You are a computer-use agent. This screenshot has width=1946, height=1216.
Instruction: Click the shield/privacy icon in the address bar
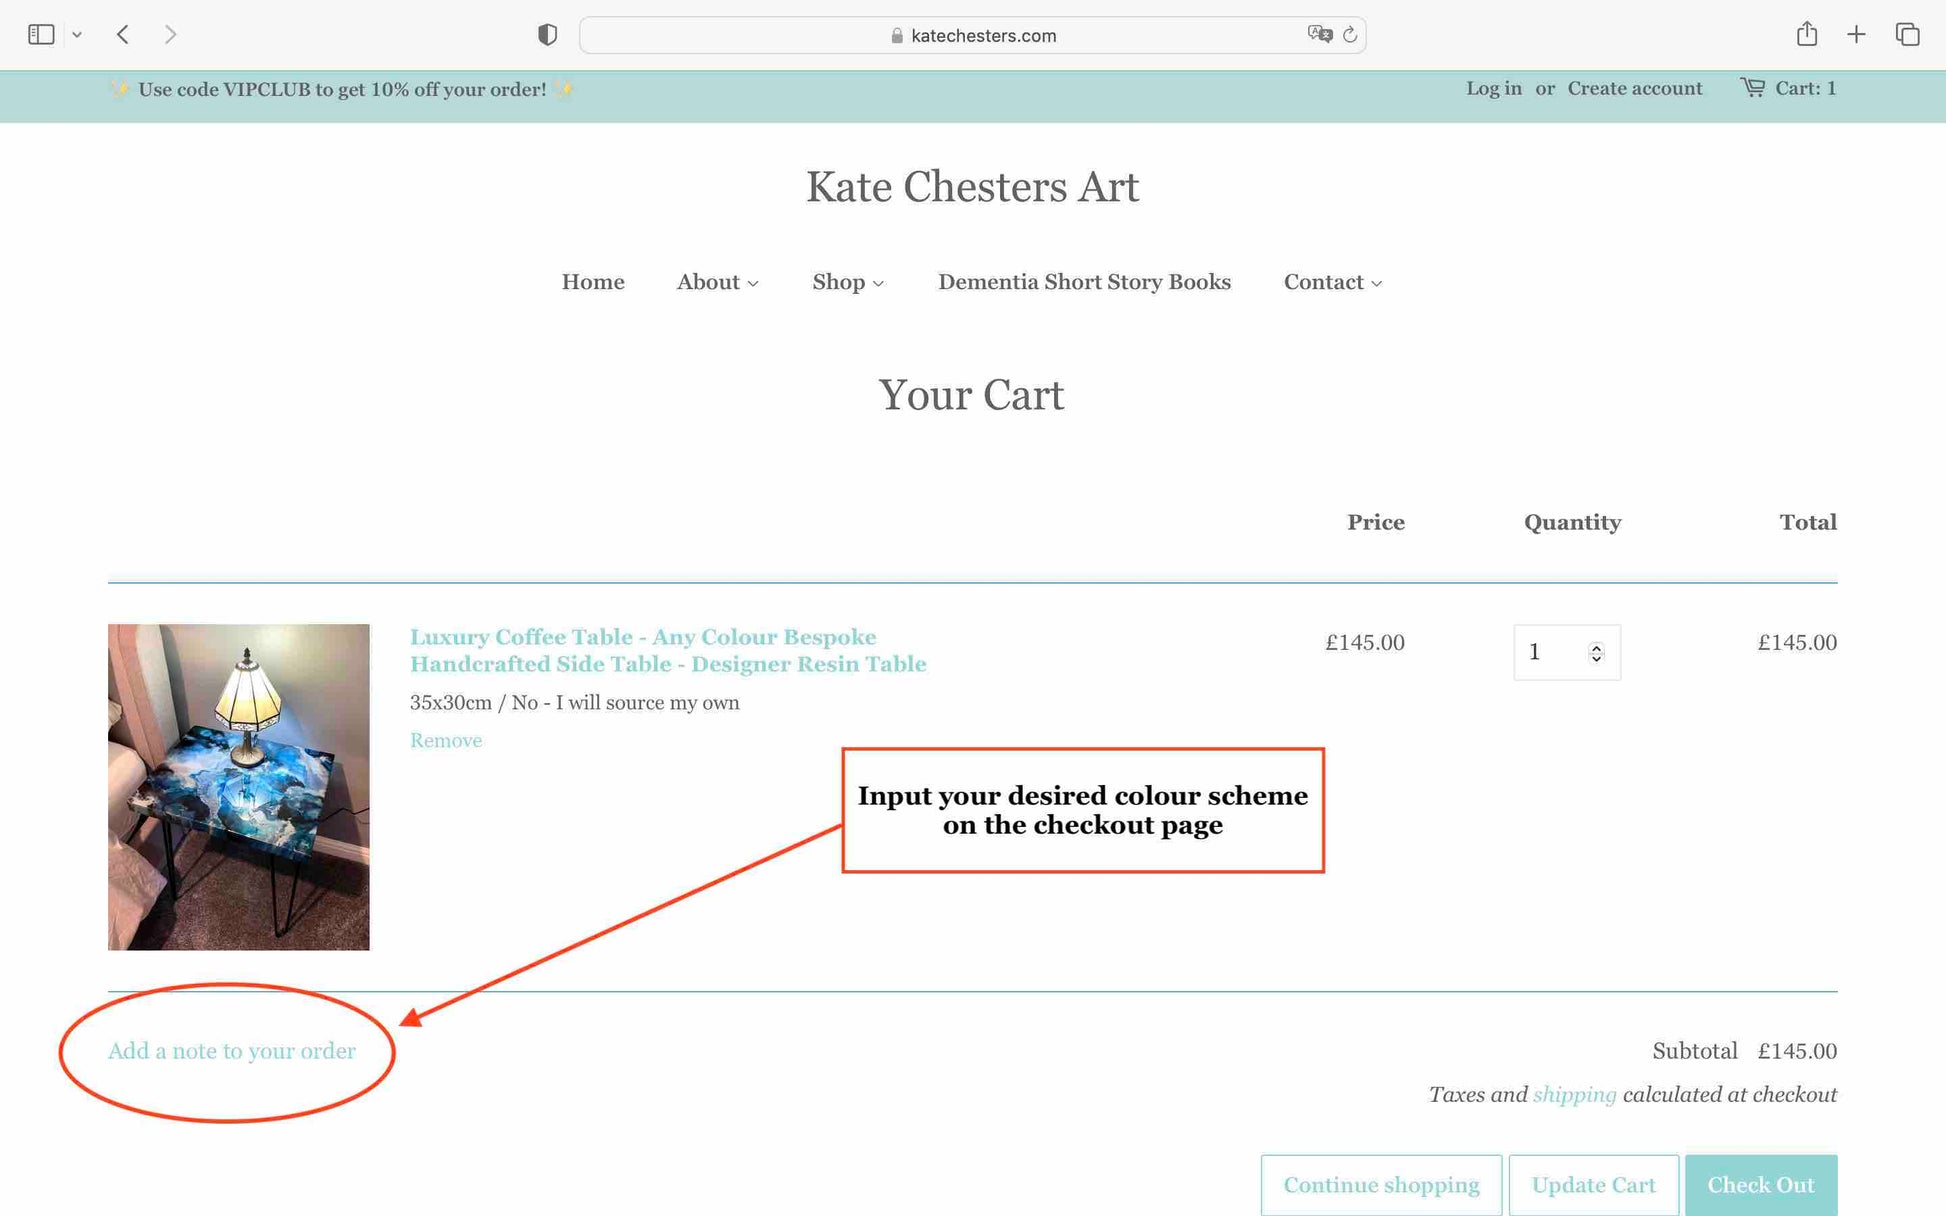point(546,34)
